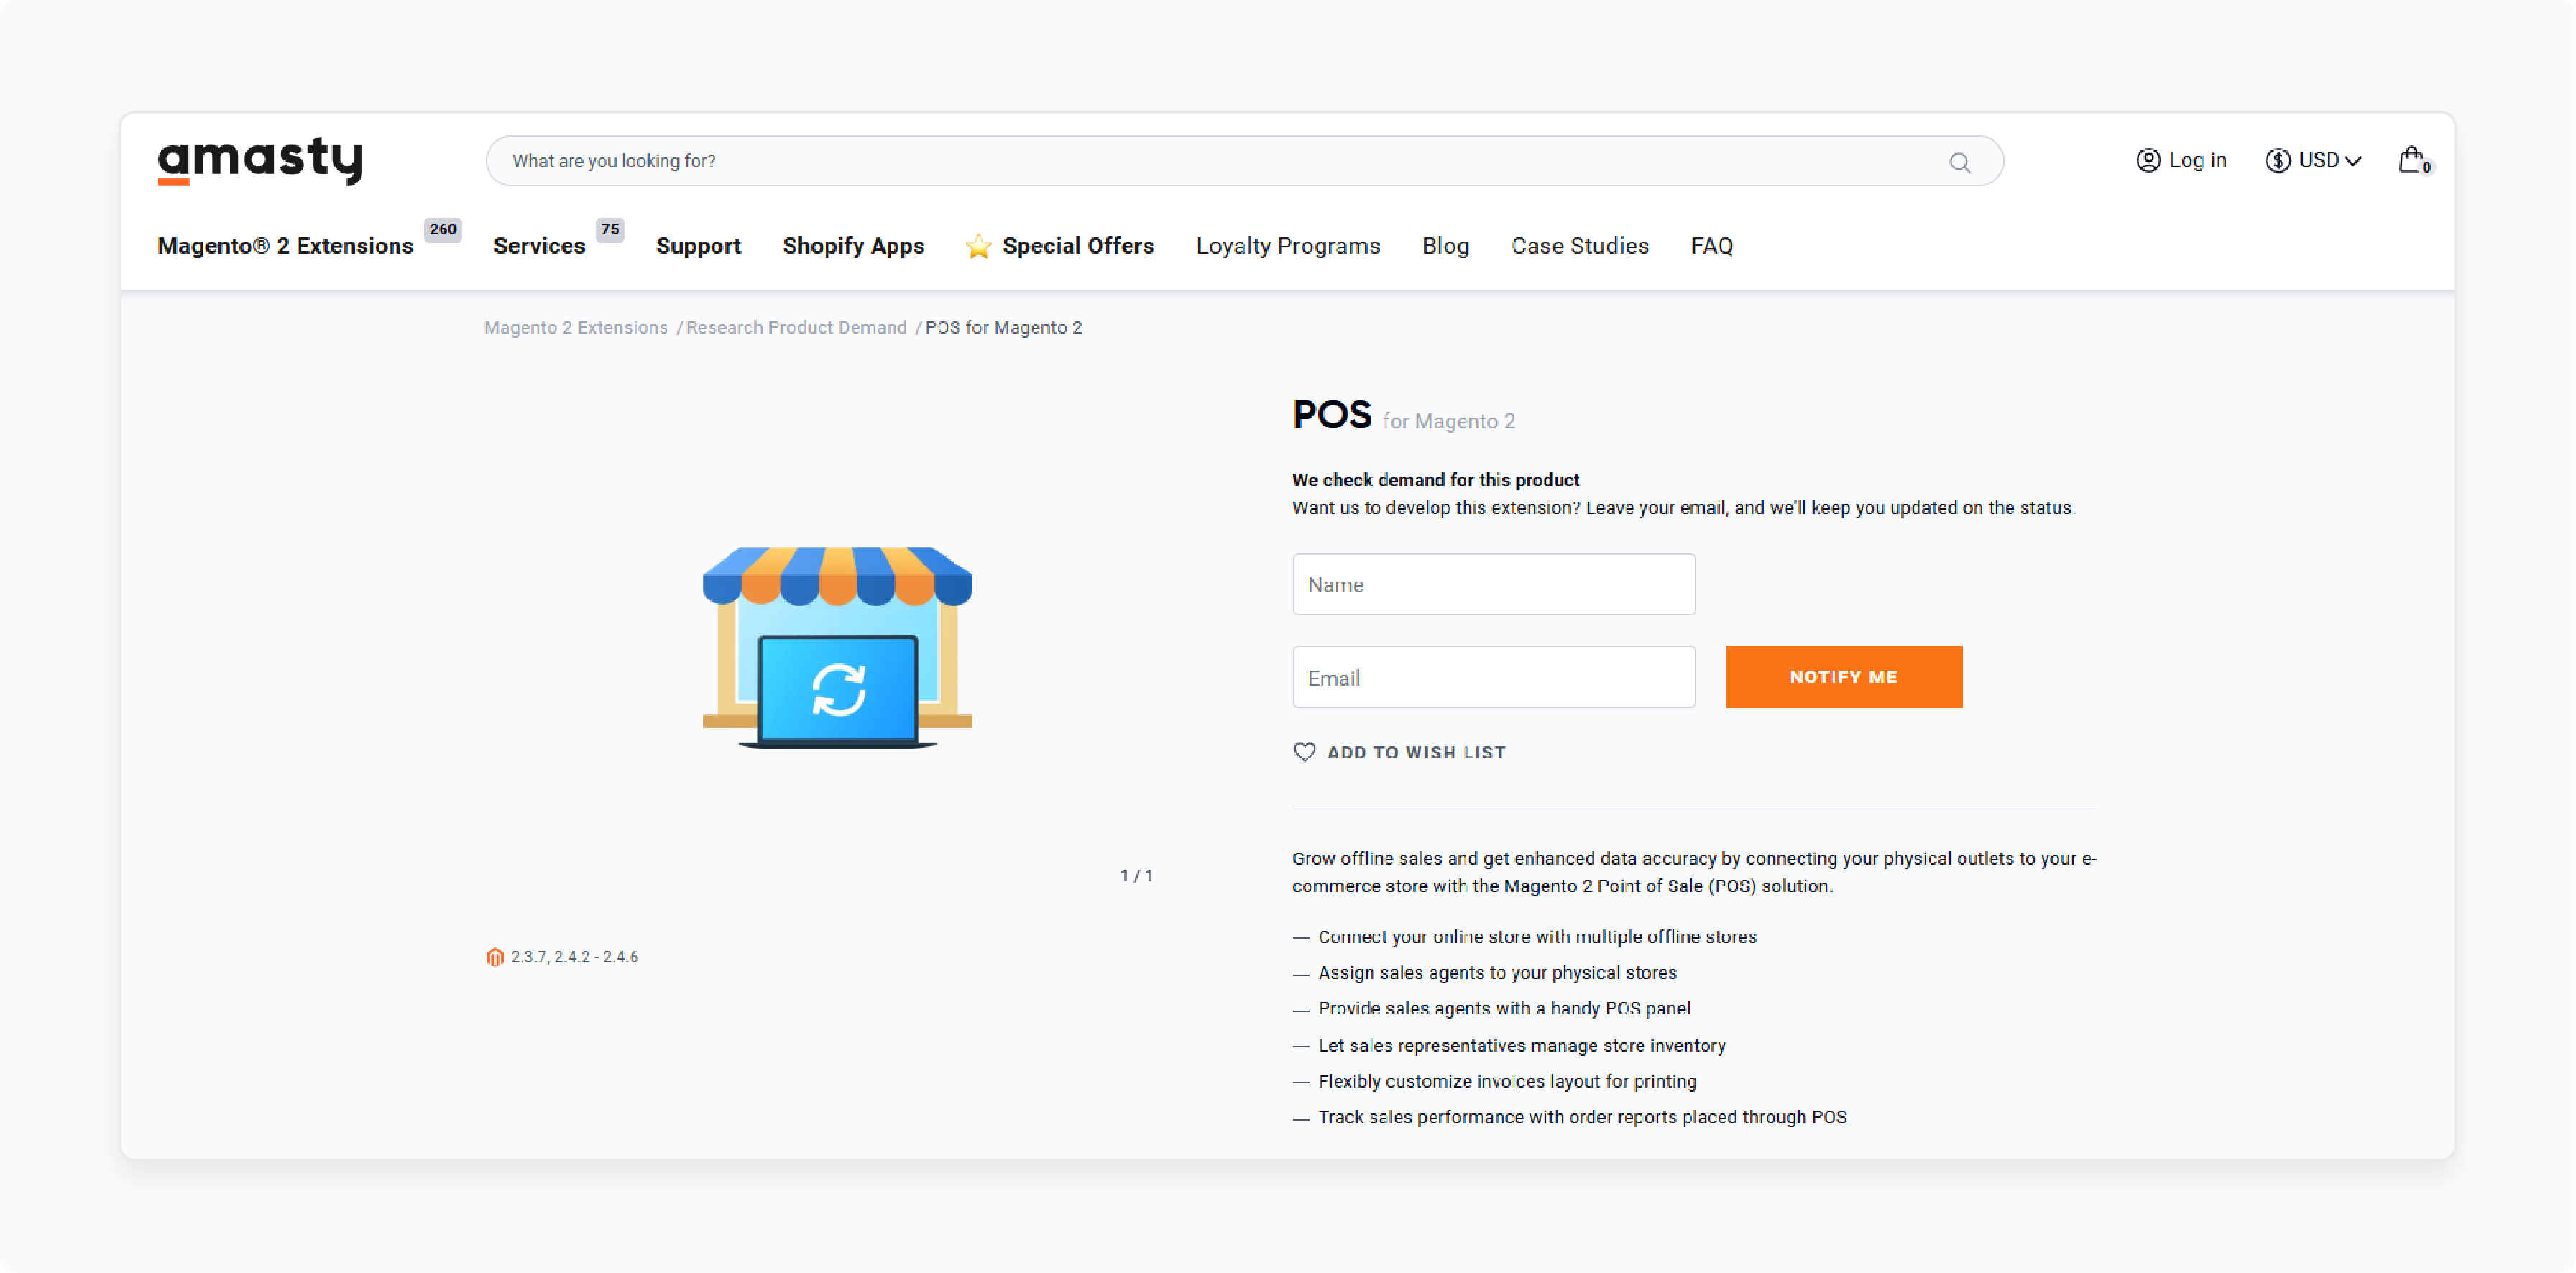This screenshot has width=2576, height=1273.
Task: Click the 260 extensions count badge
Action: [x=442, y=230]
